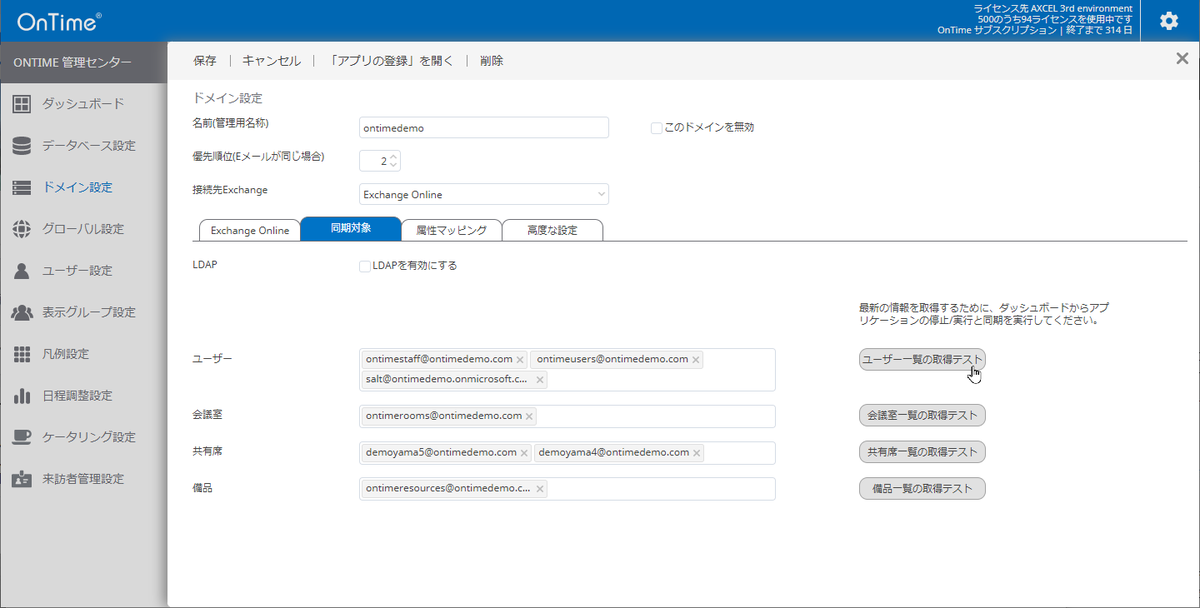Open the 属性マッピング tab
Viewport: 1200px width, 608px height.
coord(451,230)
